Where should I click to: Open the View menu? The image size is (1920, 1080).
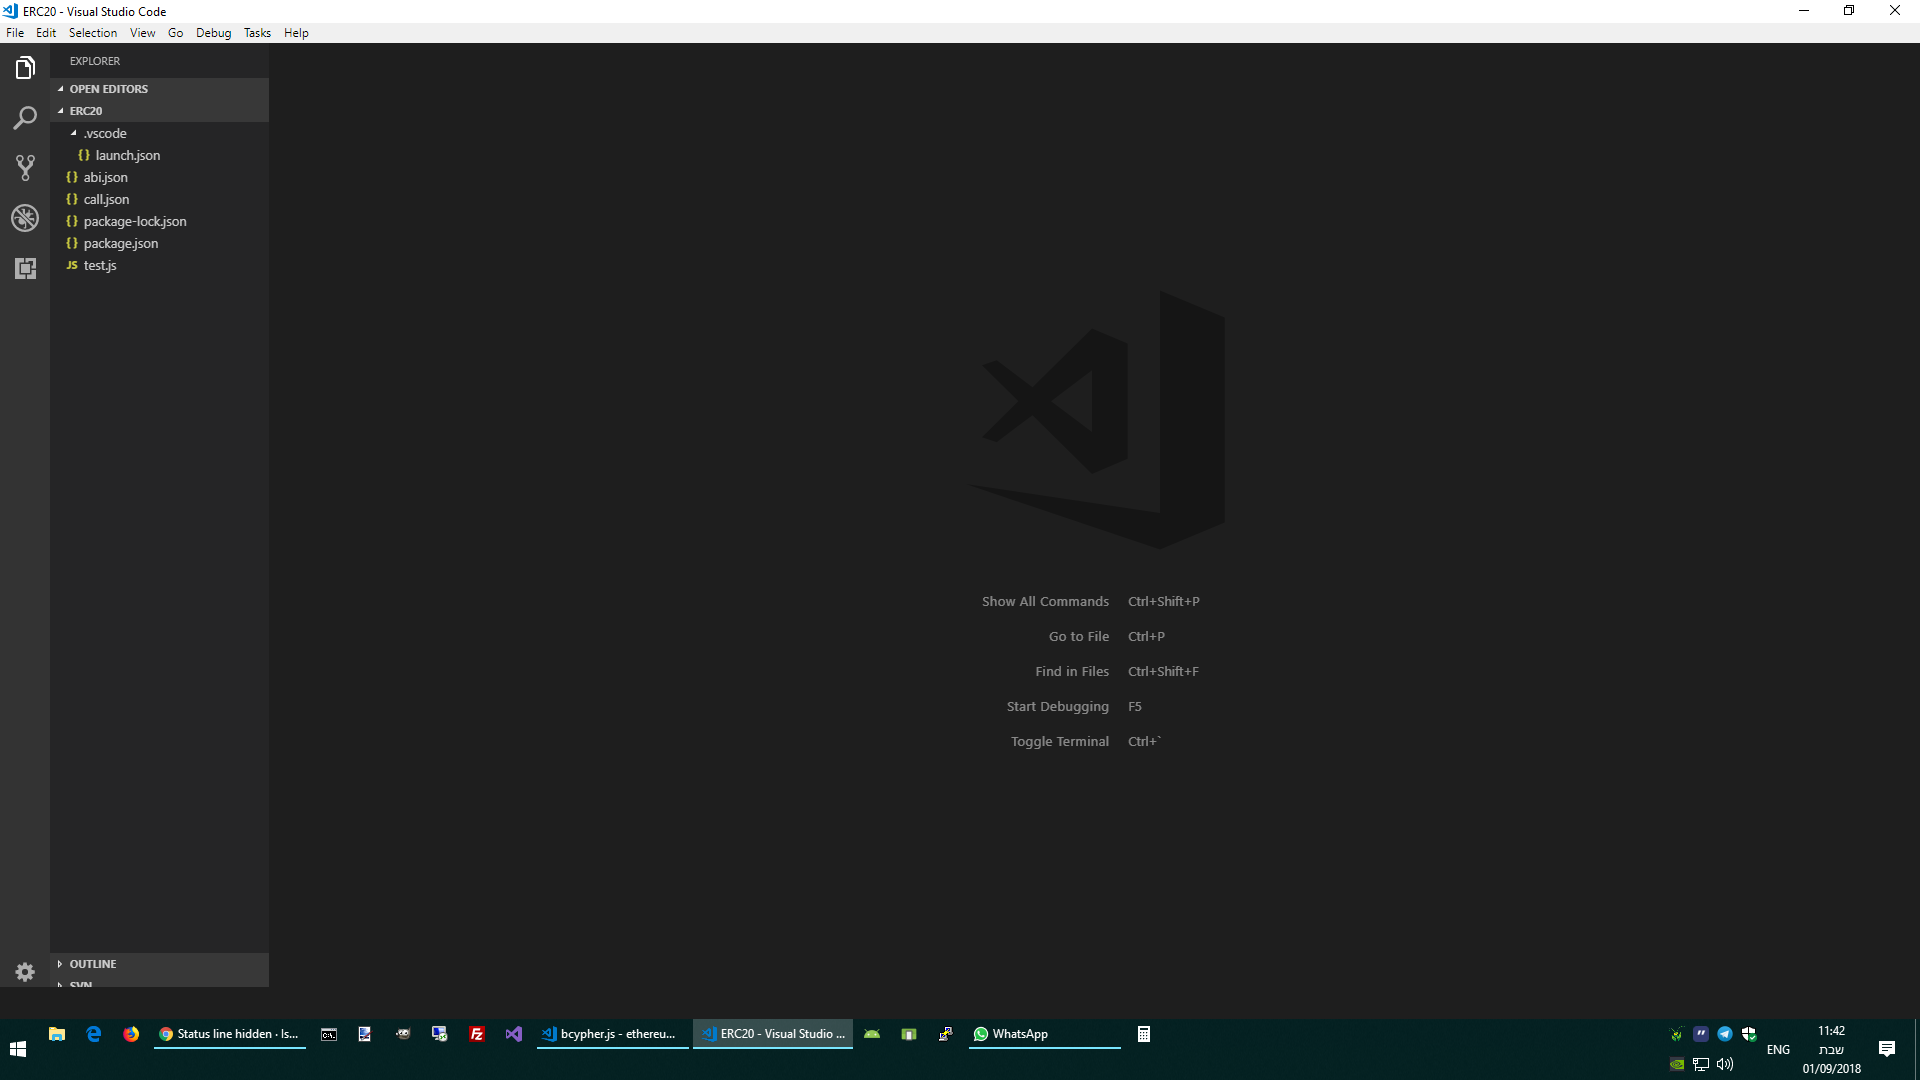pyautogui.click(x=142, y=33)
